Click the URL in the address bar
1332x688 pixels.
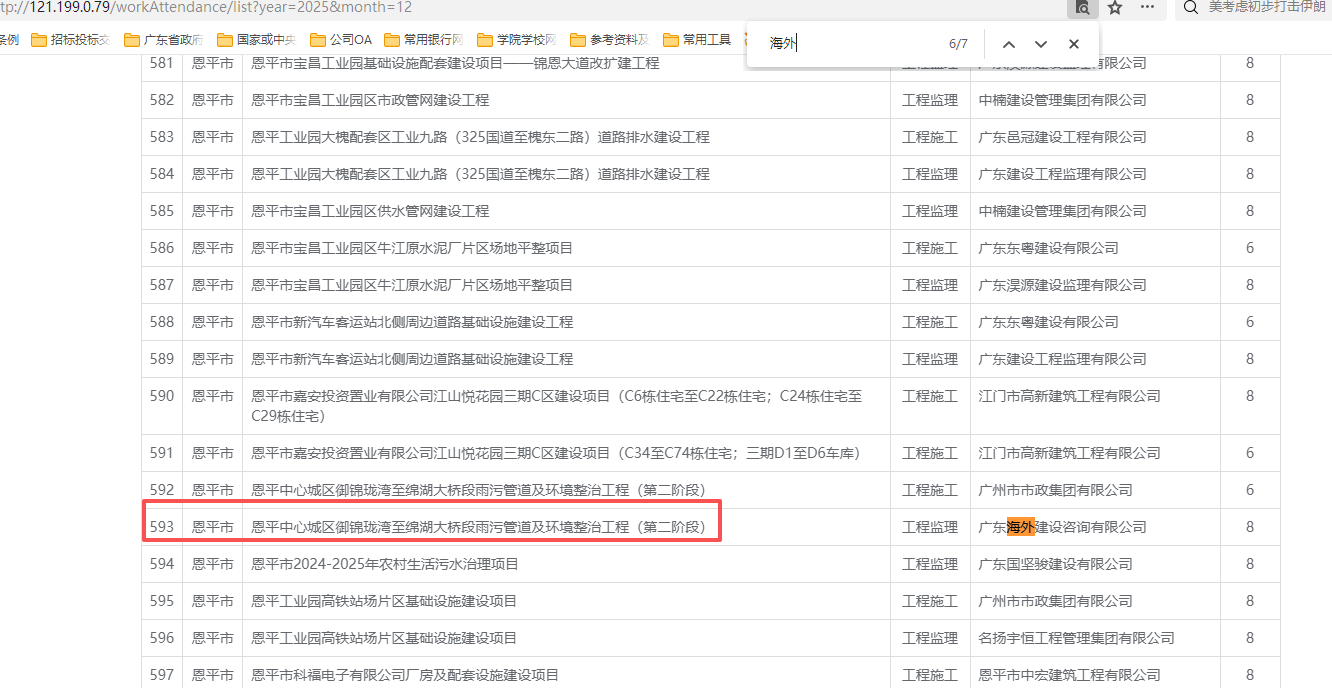pos(200,7)
